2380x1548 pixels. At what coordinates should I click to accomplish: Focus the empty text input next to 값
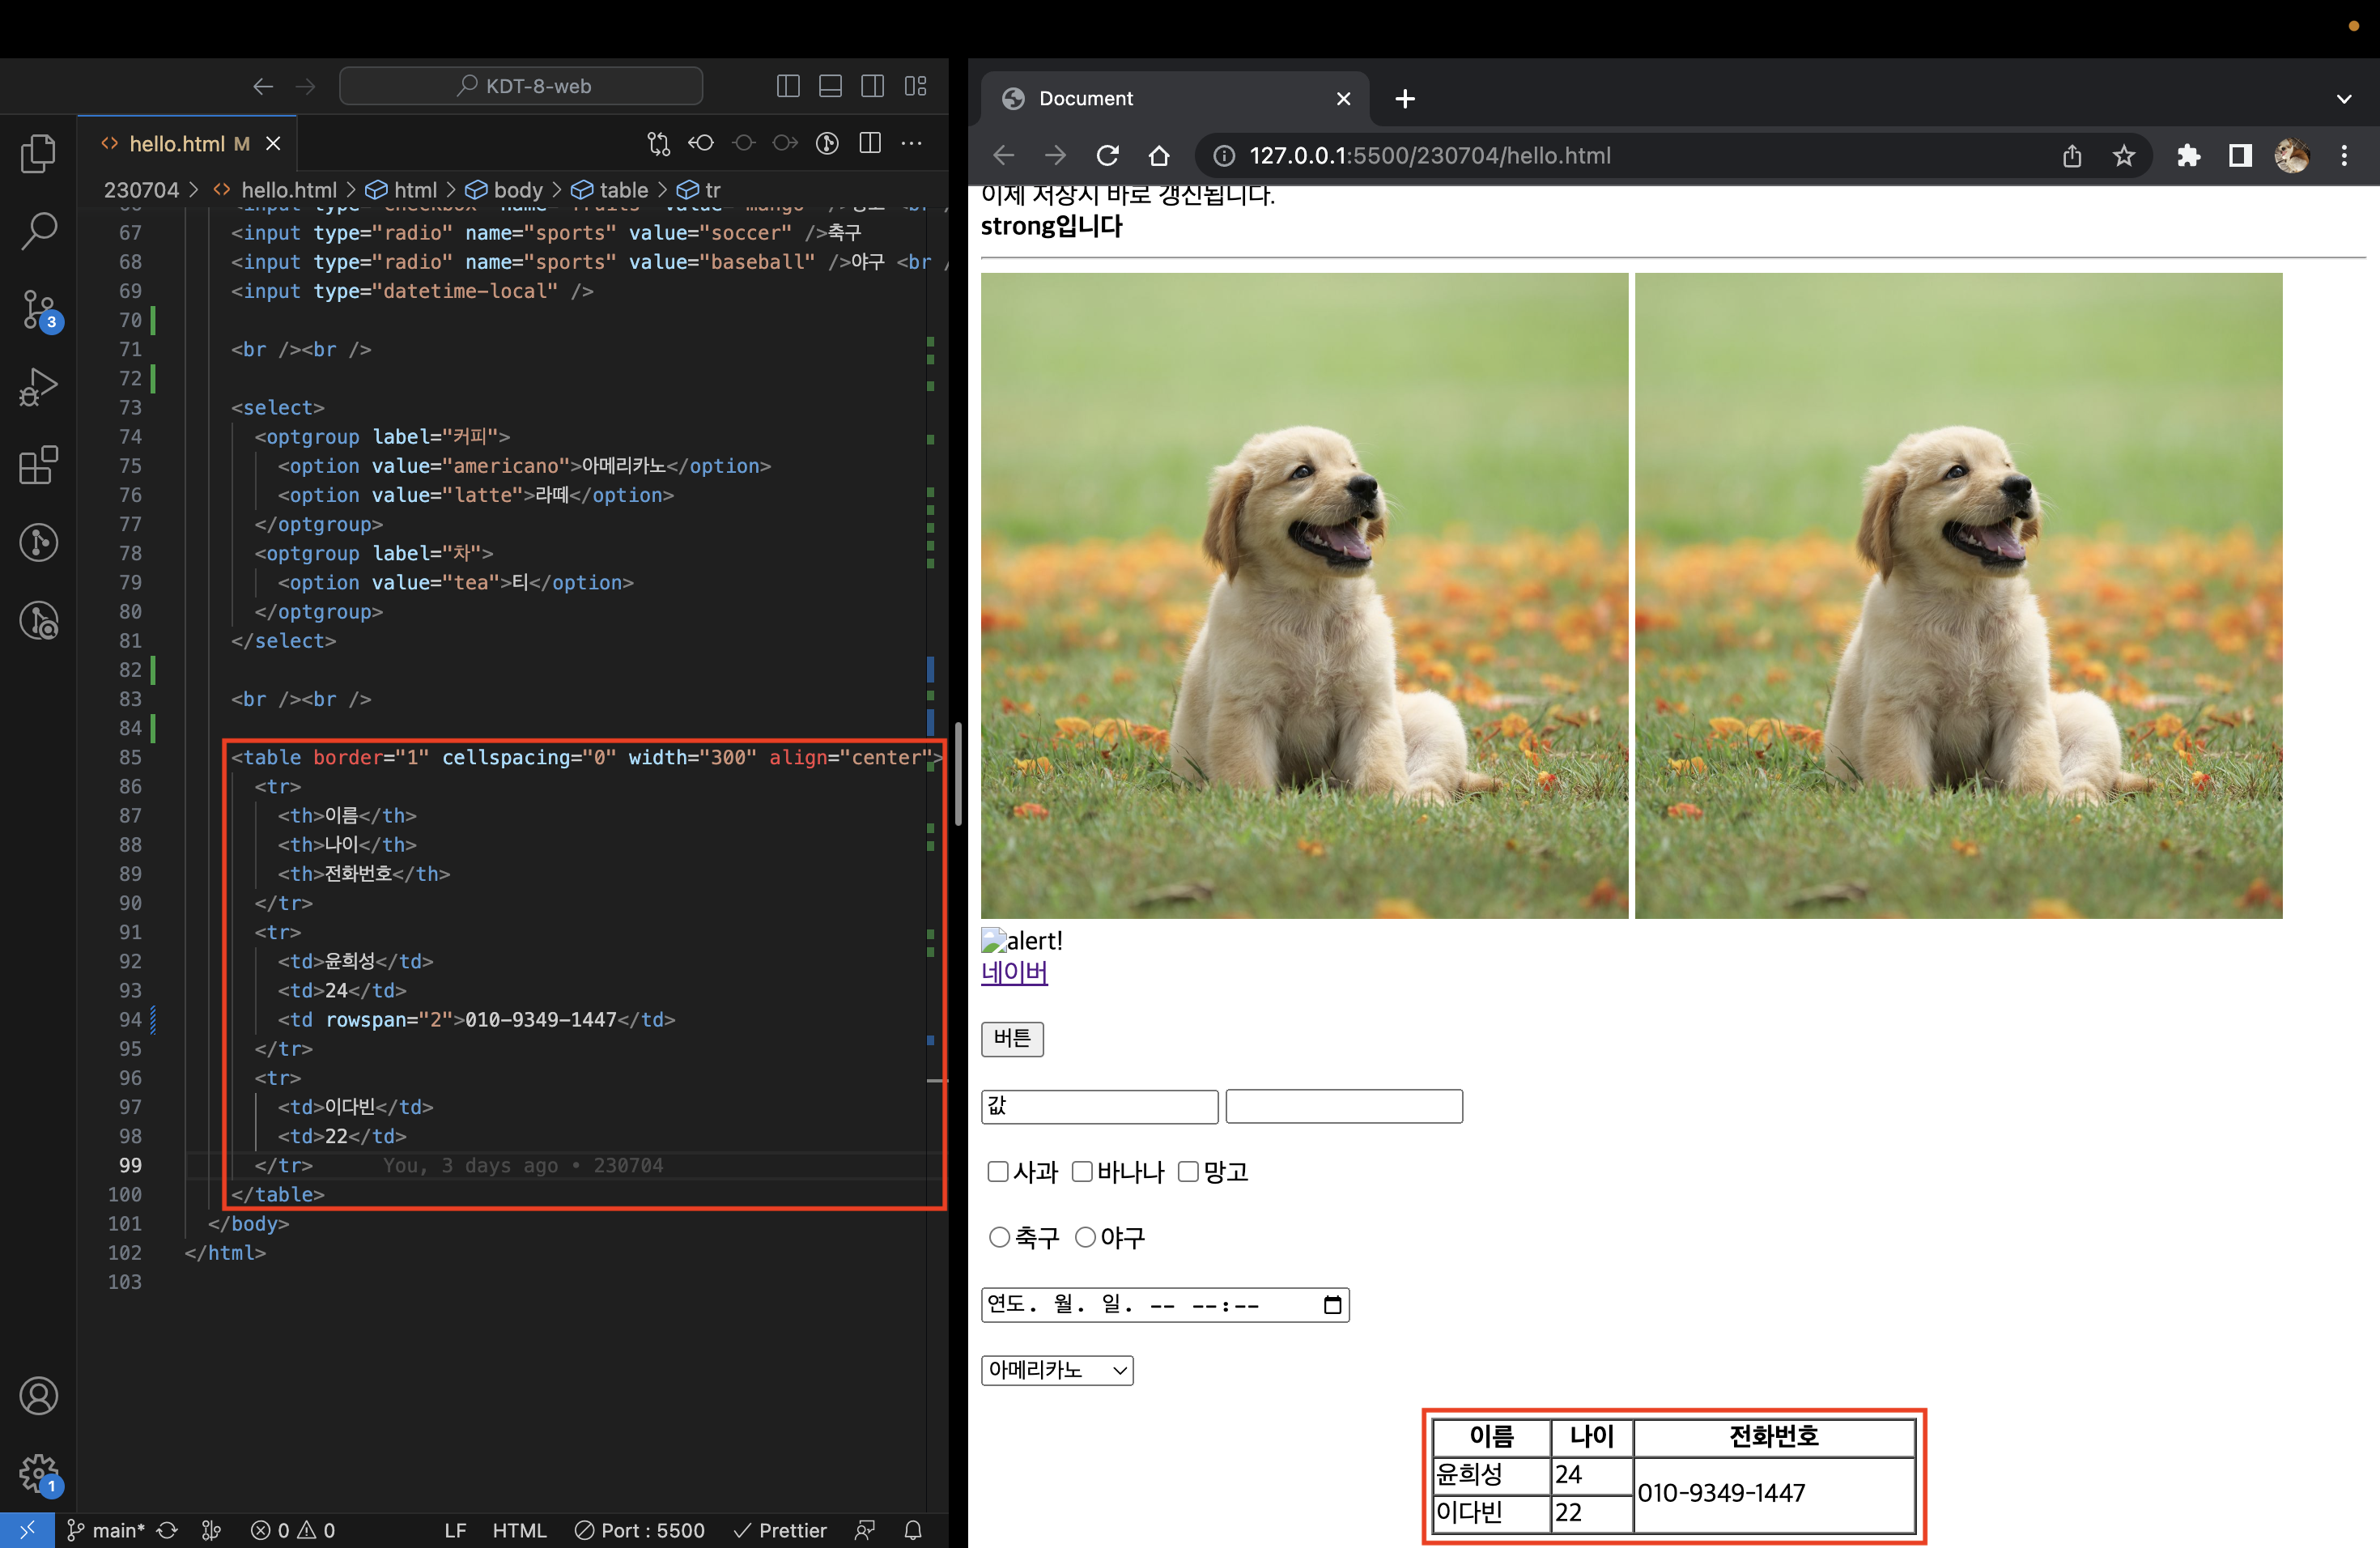point(1344,1106)
